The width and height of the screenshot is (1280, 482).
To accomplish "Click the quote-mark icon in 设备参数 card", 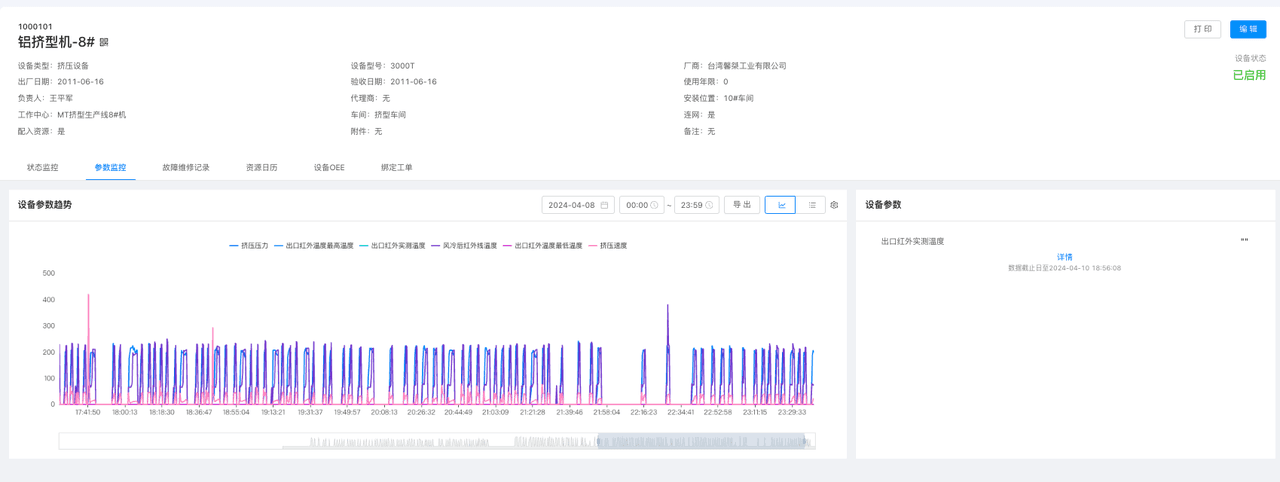I will [1244, 241].
